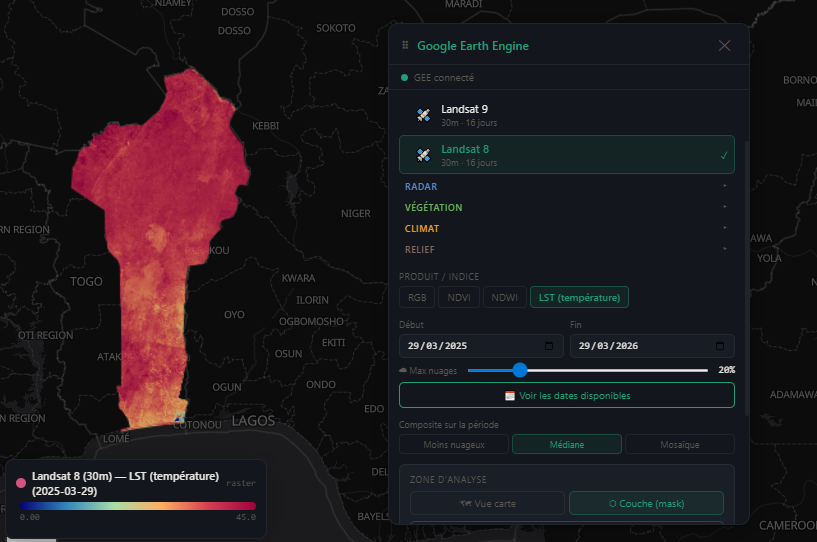The image size is (817, 542).
Task: Click the Landsat 8 selected checkmark
Action: pyautogui.click(x=724, y=155)
